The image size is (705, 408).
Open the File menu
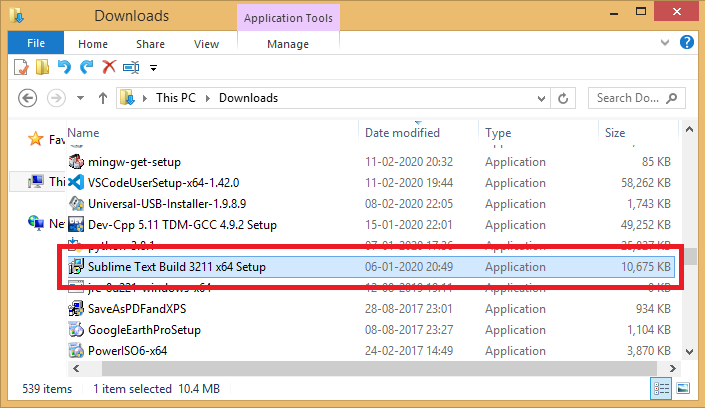(x=36, y=44)
